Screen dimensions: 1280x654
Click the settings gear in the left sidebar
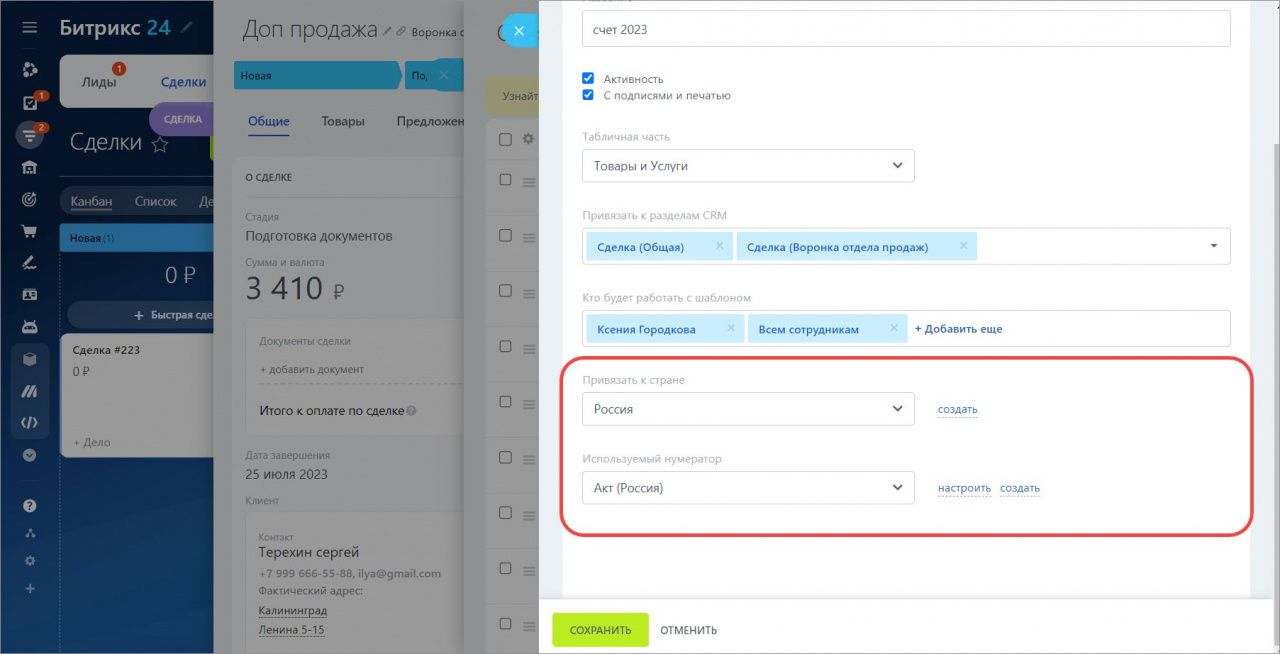point(29,561)
